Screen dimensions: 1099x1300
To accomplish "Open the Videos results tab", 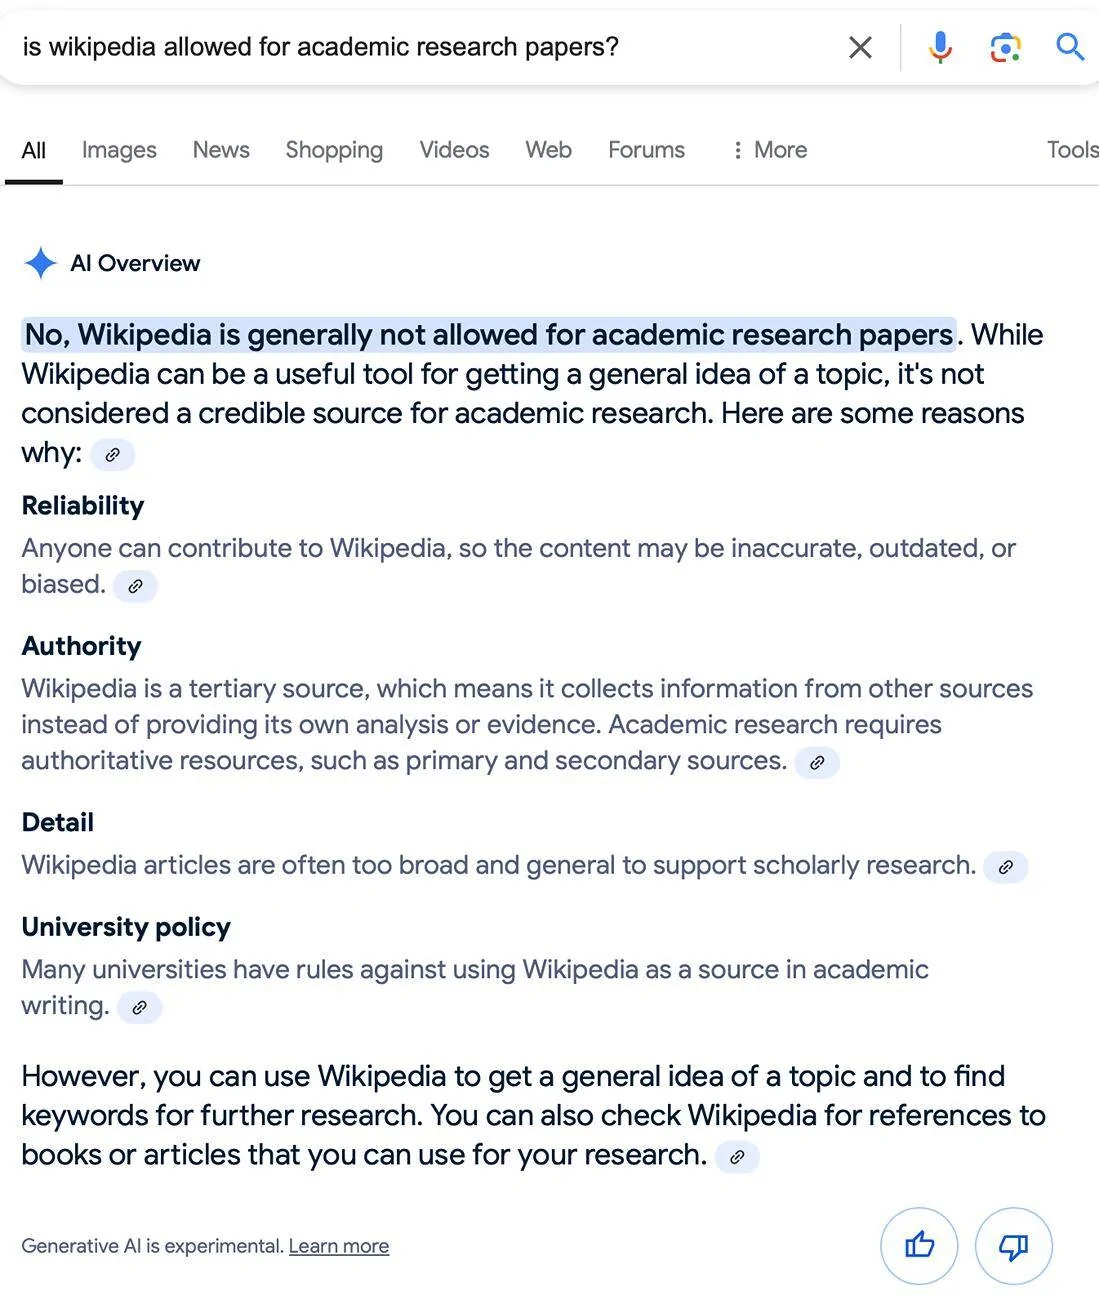I will tap(454, 150).
